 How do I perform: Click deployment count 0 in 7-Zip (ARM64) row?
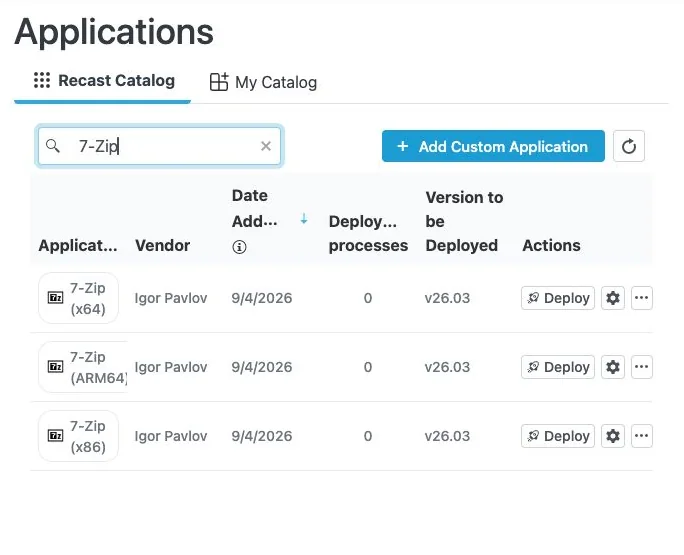pyautogui.click(x=368, y=367)
